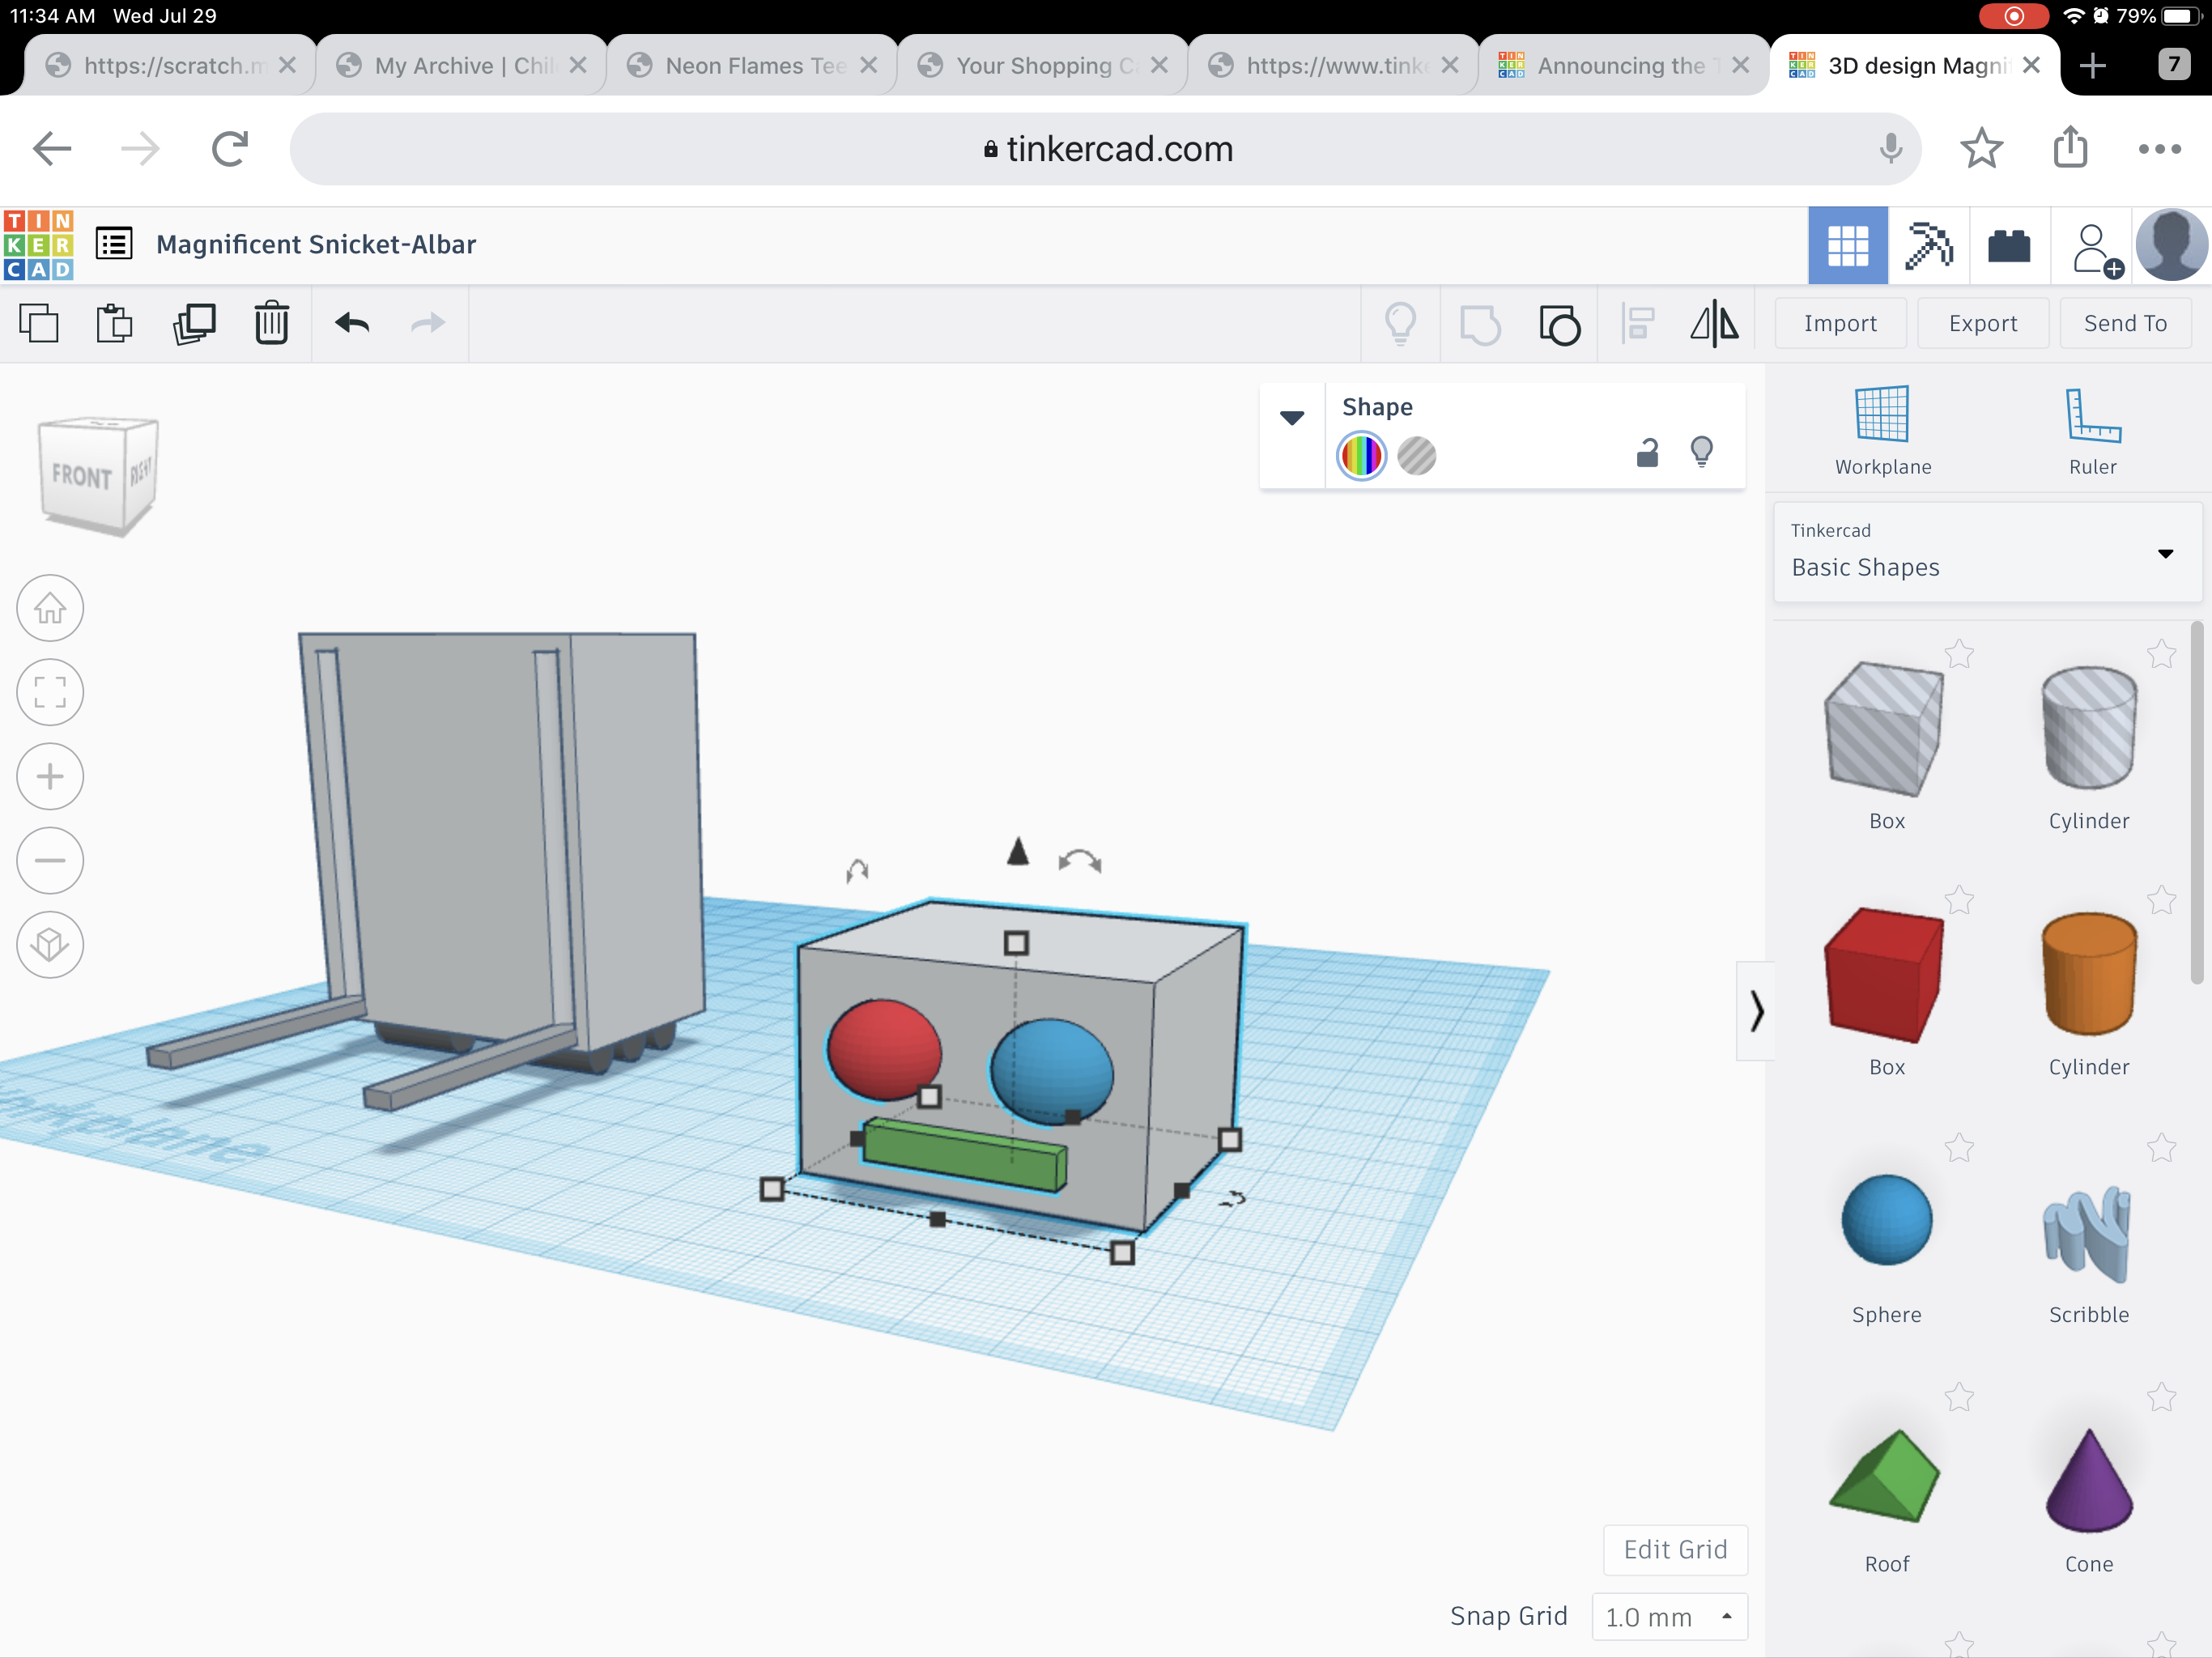Open the Align tool
Screen dimensions: 2212x1658
1637,323
